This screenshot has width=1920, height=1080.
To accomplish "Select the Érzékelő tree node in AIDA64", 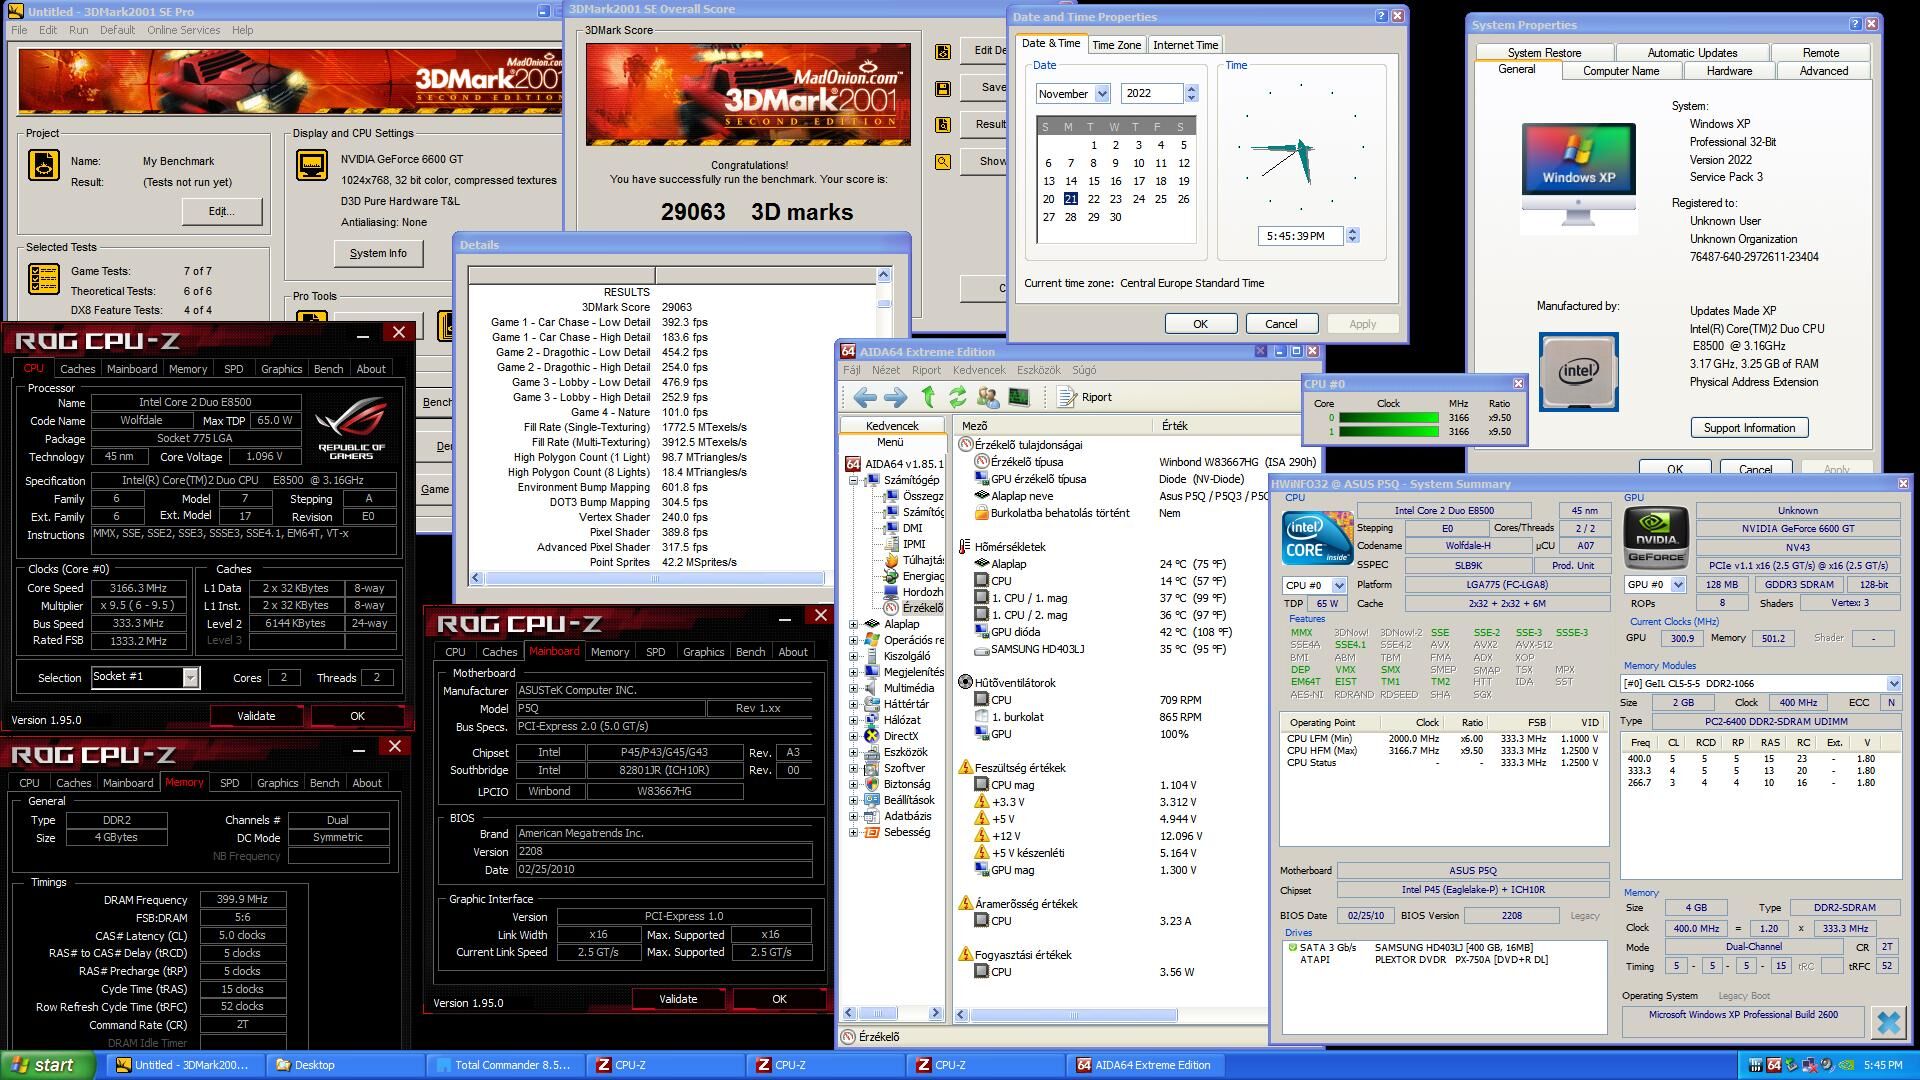I will click(912, 608).
